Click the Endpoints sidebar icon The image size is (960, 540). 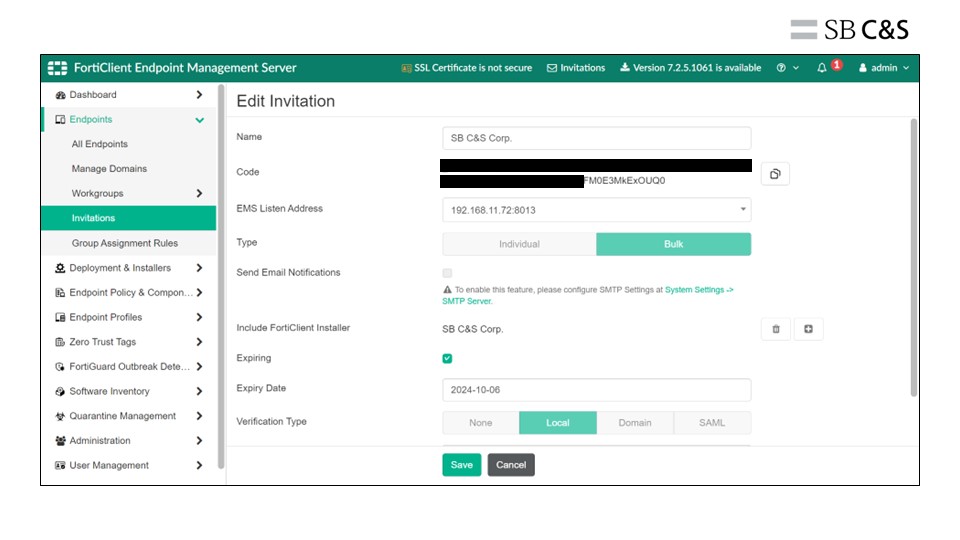coord(60,119)
